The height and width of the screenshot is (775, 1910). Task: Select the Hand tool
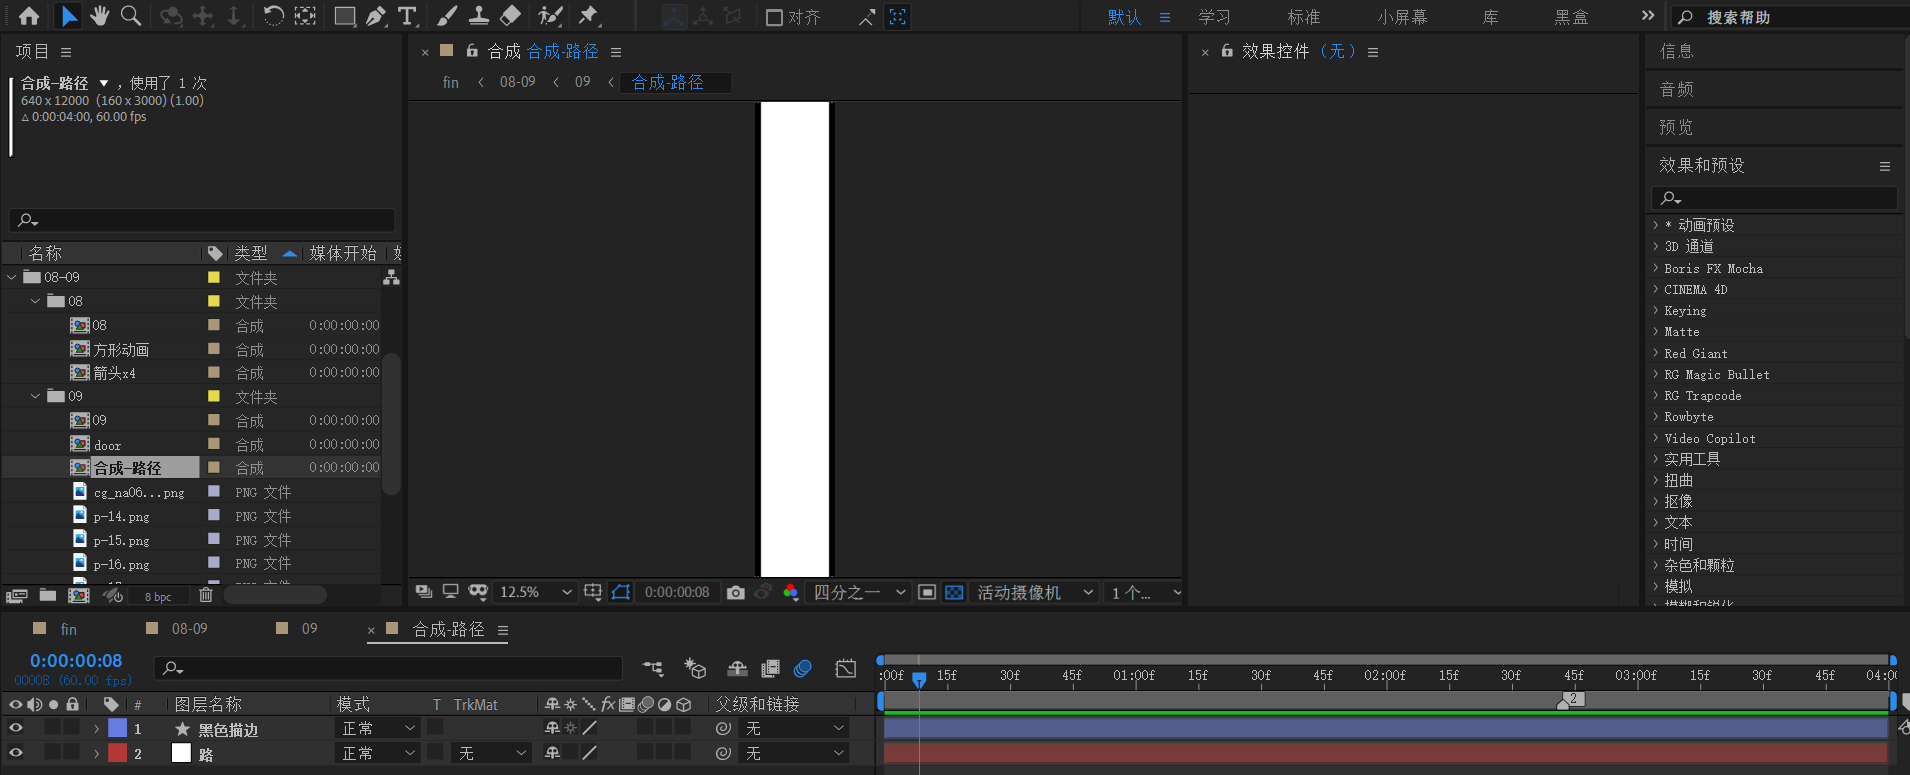(x=100, y=16)
